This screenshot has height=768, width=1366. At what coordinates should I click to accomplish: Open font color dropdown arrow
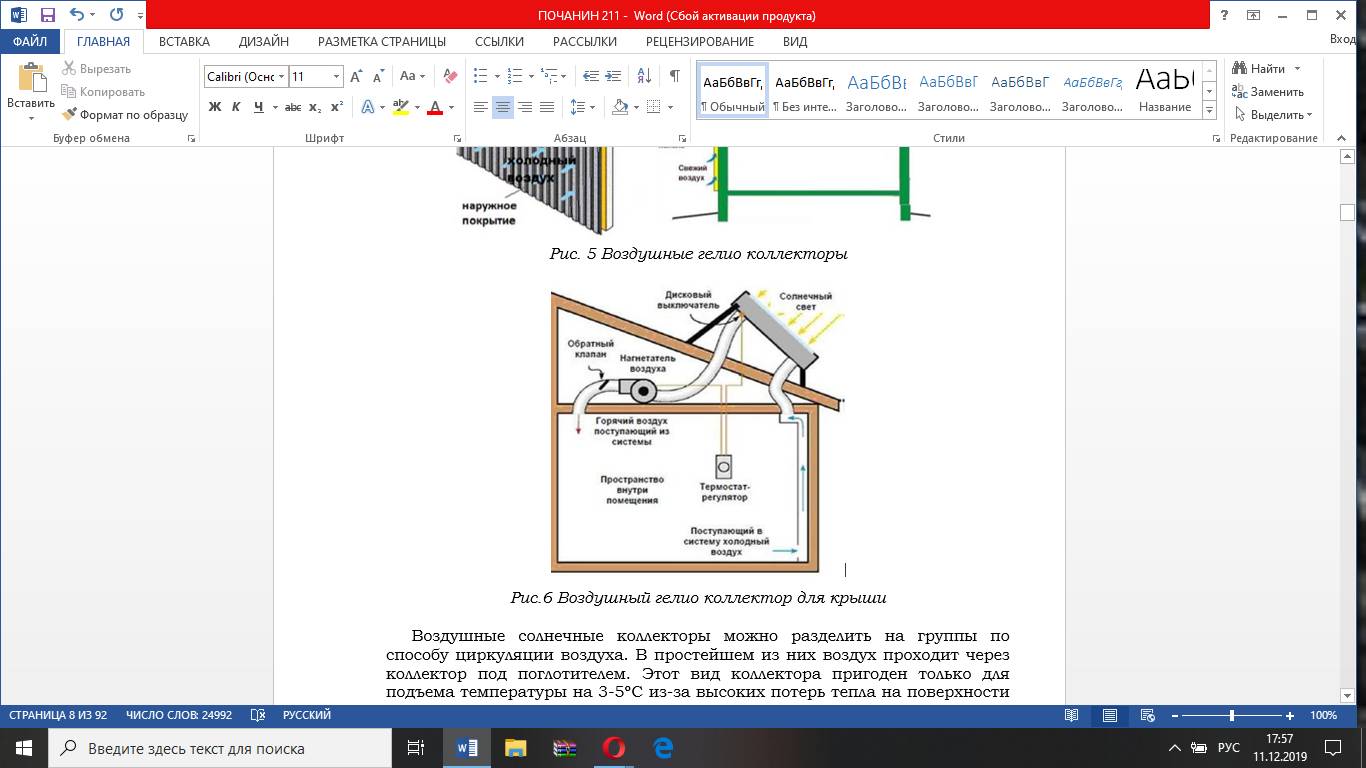coord(451,107)
